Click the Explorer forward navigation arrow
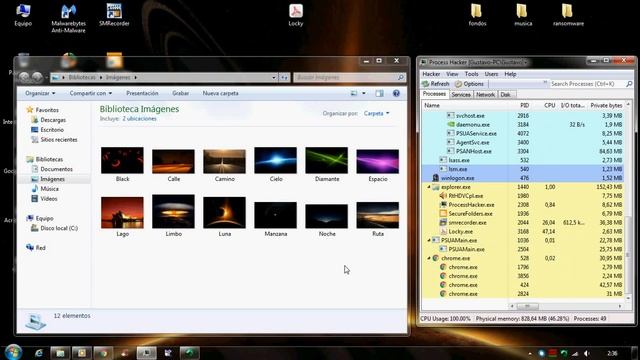Image resolution: width=640 pixels, height=360 pixels. click(x=37, y=77)
